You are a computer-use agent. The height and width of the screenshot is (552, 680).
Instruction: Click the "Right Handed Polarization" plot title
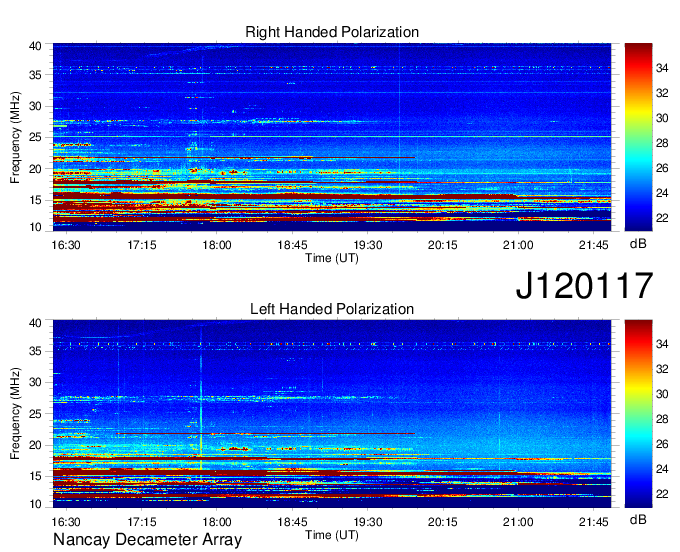coord(332,32)
